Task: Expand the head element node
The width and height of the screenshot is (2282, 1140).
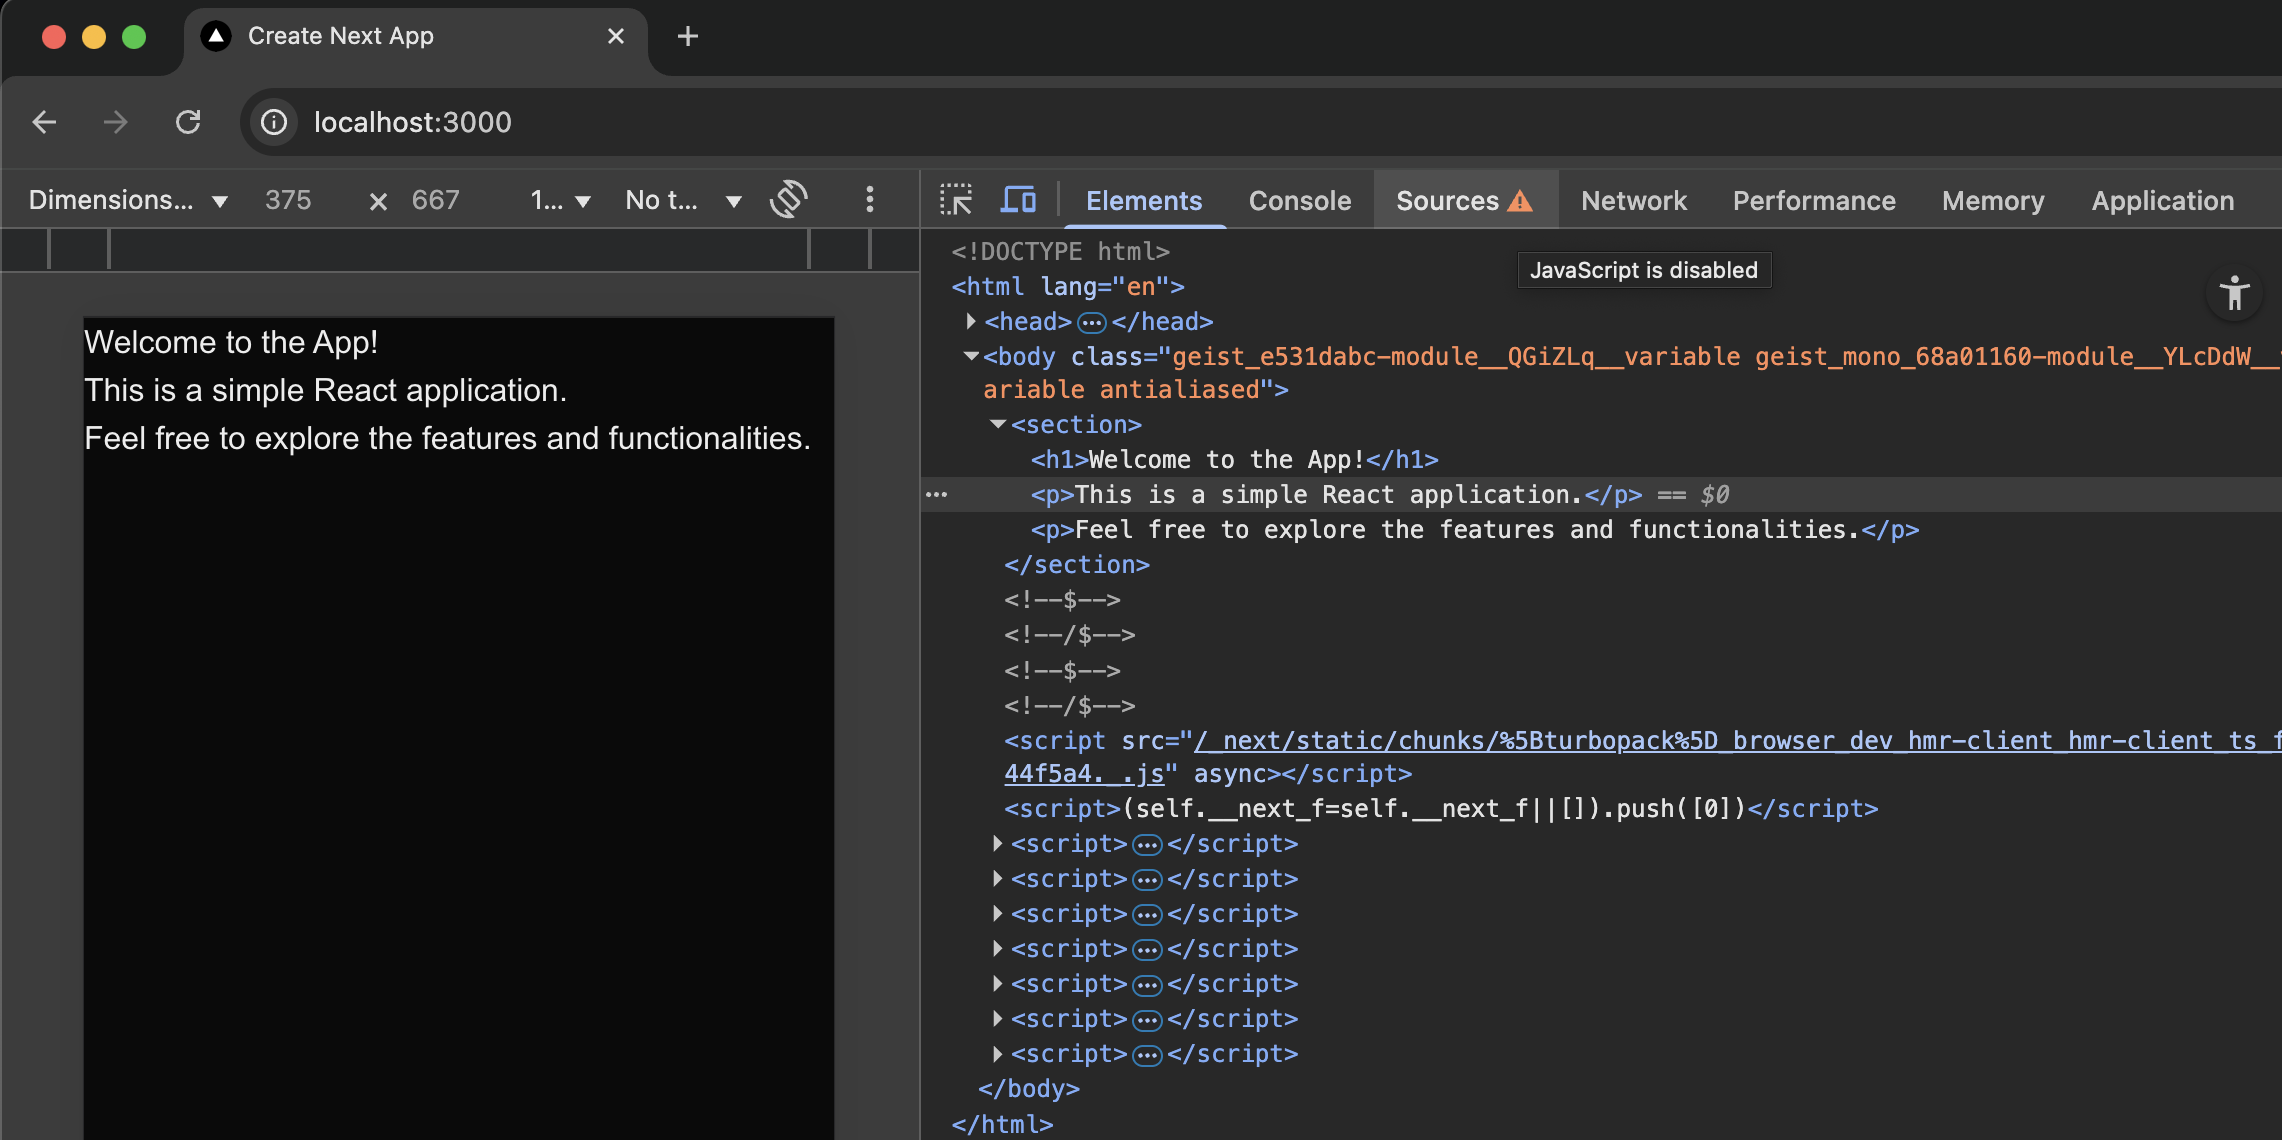Action: pyautogui.click(x=970, y=321)
